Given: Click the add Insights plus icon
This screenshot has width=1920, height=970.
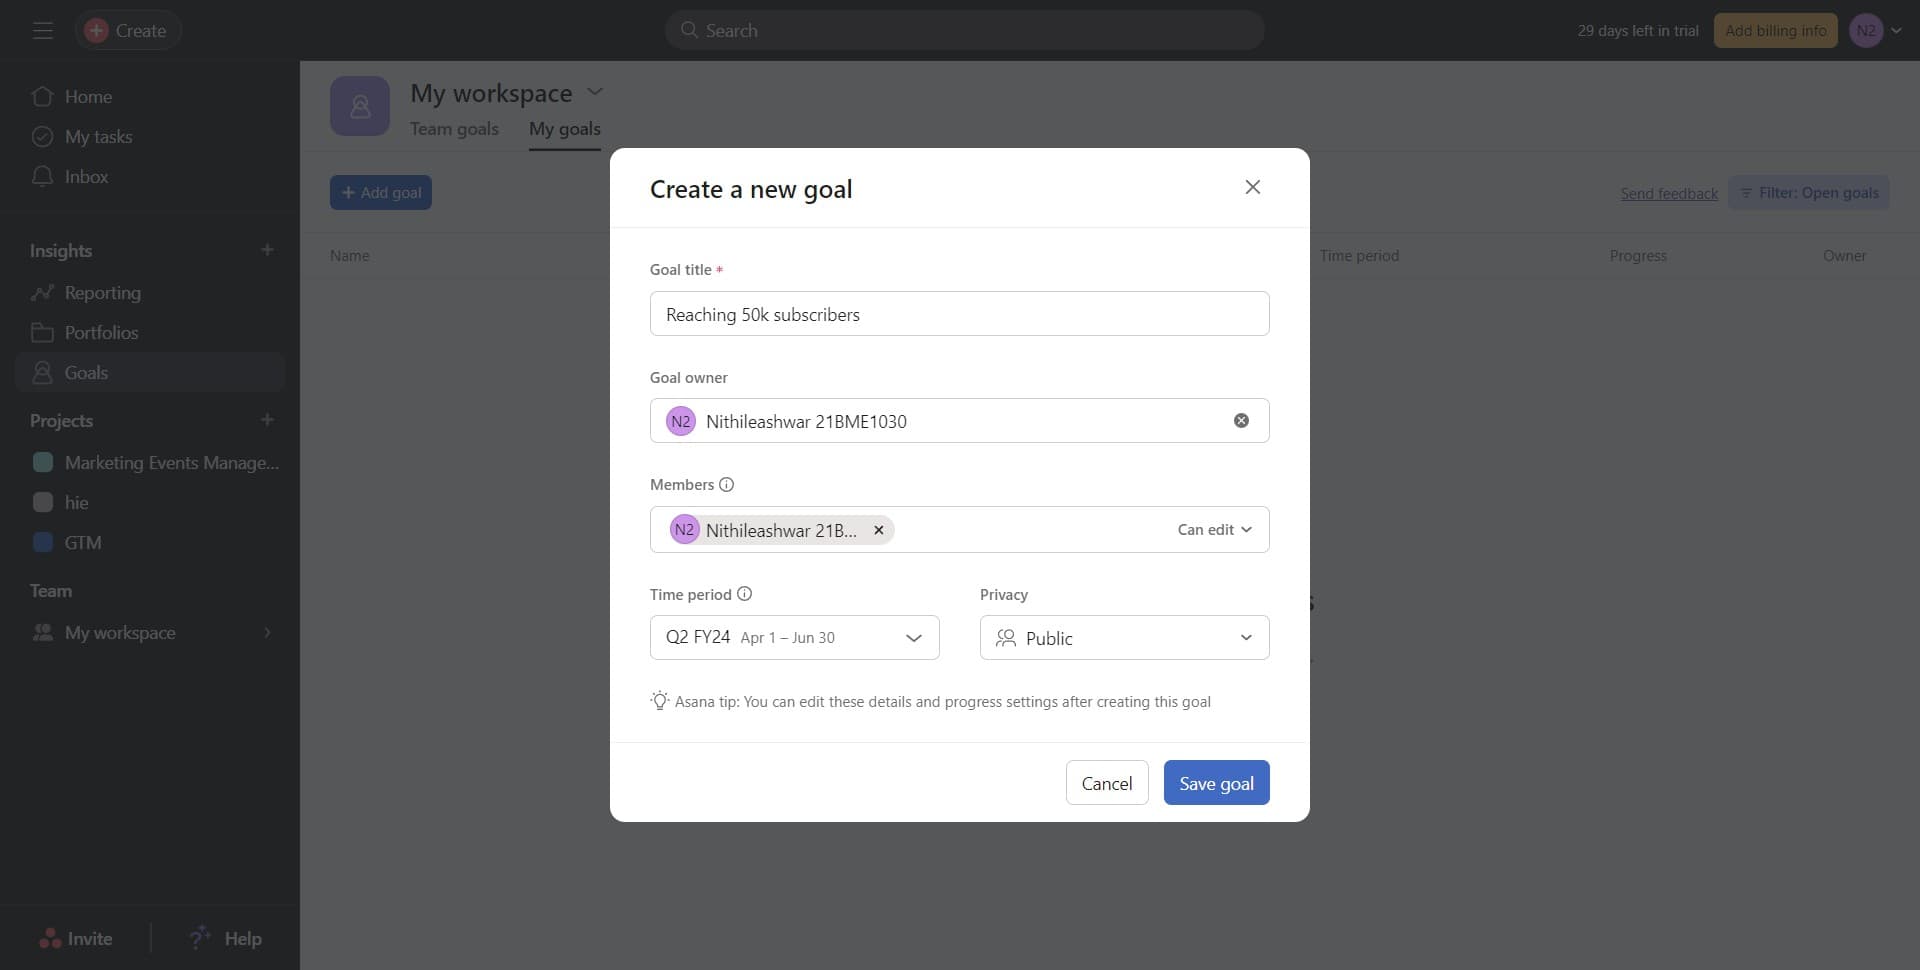Looking at the screenshot, I should (267, 250).
